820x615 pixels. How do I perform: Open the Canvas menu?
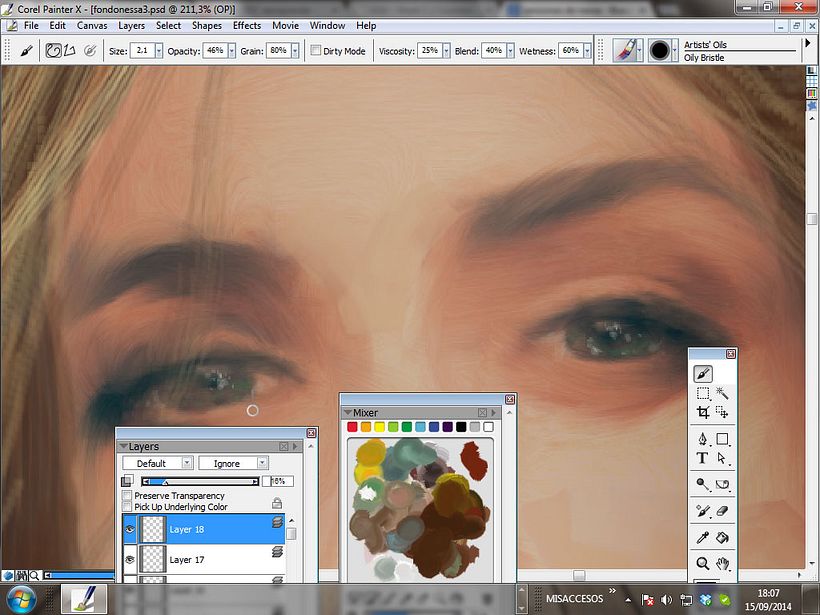point(92,25)
